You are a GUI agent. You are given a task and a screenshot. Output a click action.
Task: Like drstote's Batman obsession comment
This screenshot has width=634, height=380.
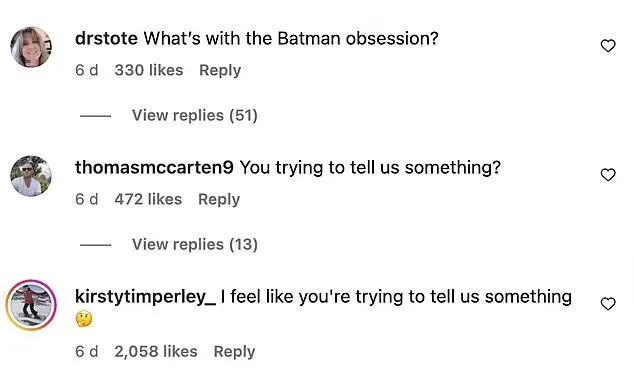(608, 46)
